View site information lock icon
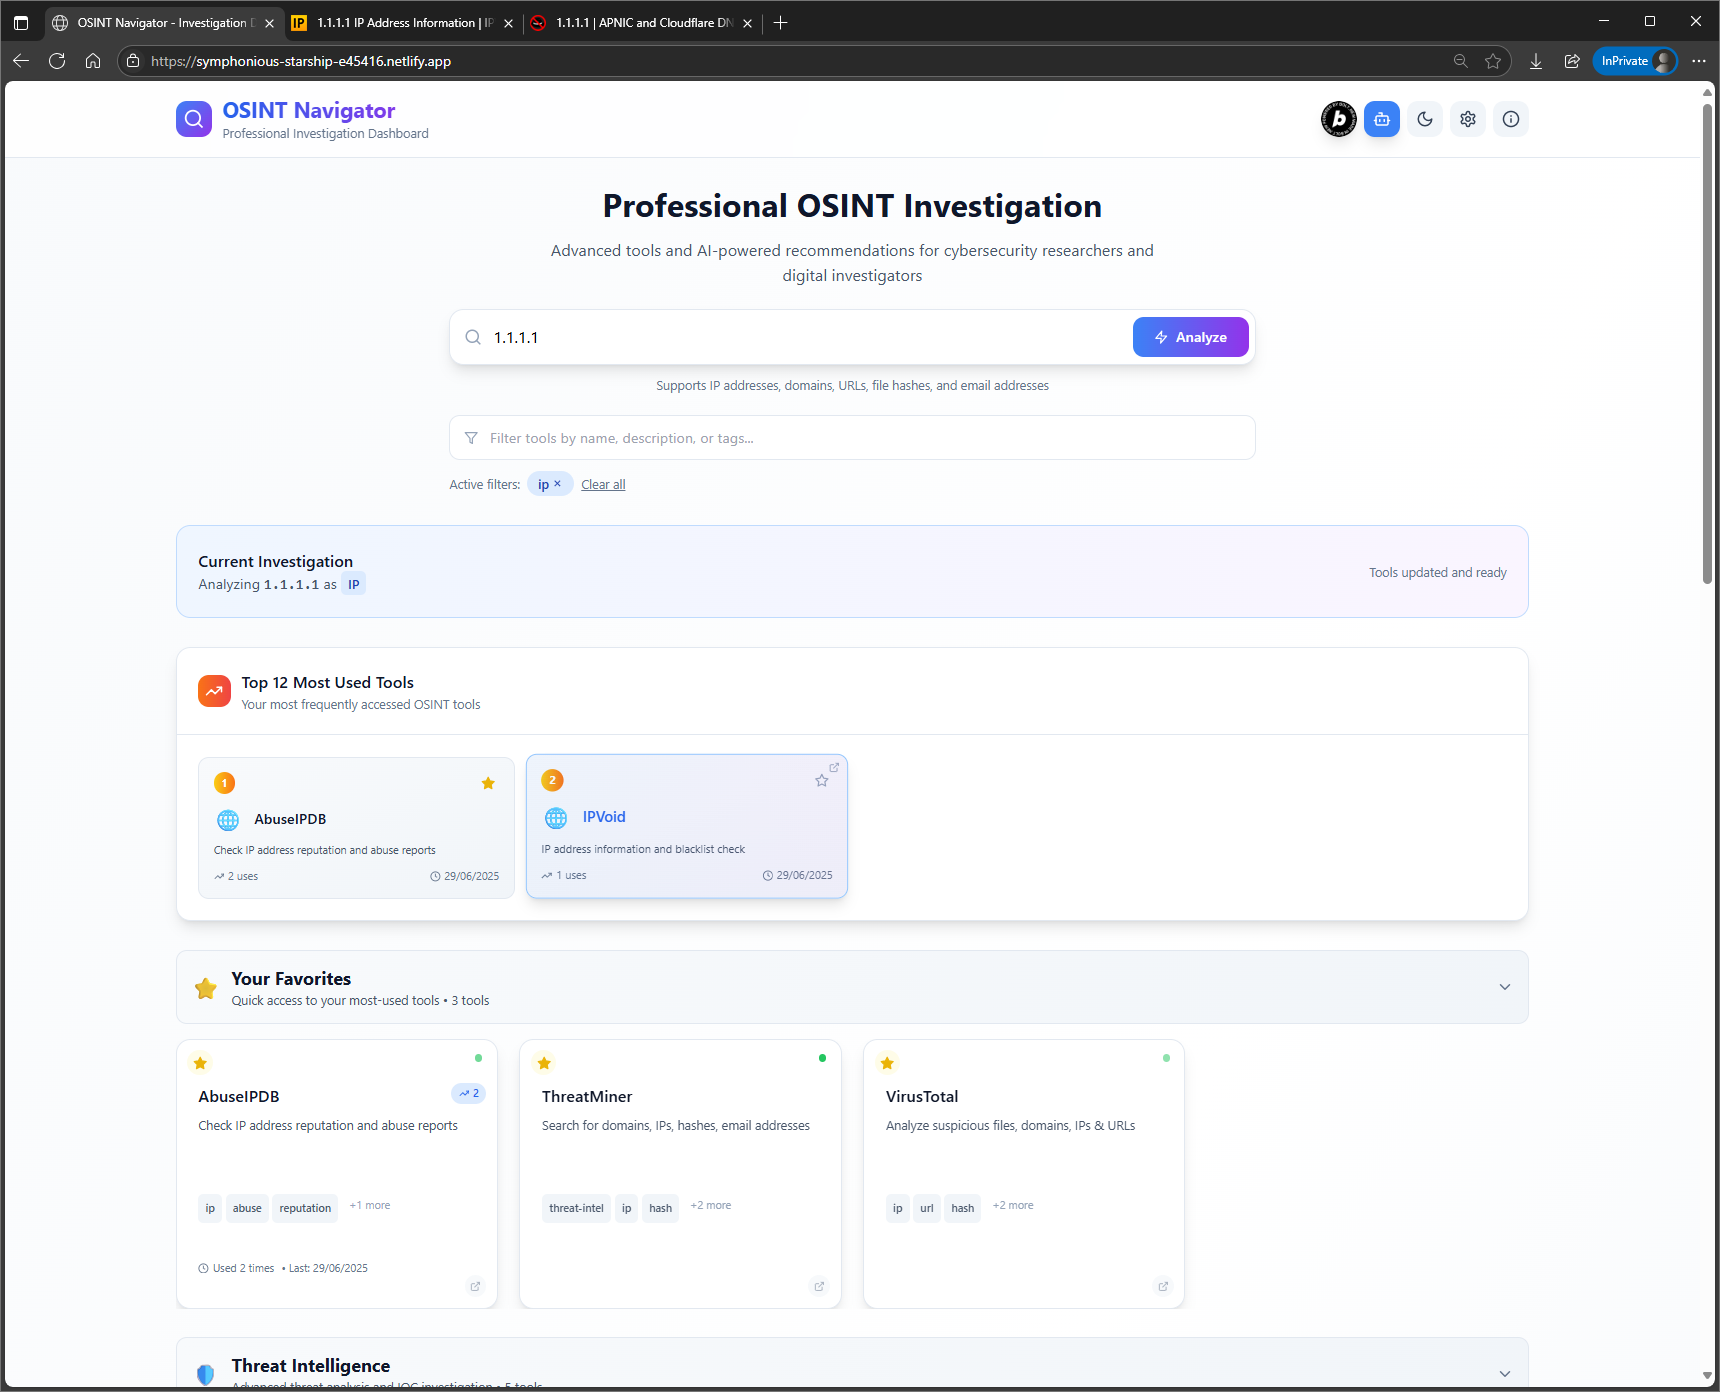Viewport: 1720px width, 1392px height. pos(133,61)
